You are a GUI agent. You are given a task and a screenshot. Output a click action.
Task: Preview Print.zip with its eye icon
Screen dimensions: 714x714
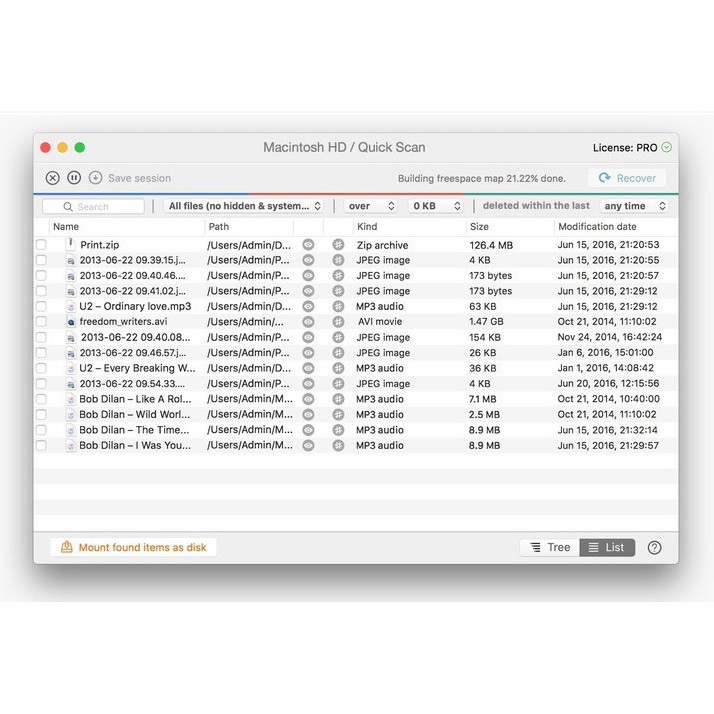tap(308, 245)
